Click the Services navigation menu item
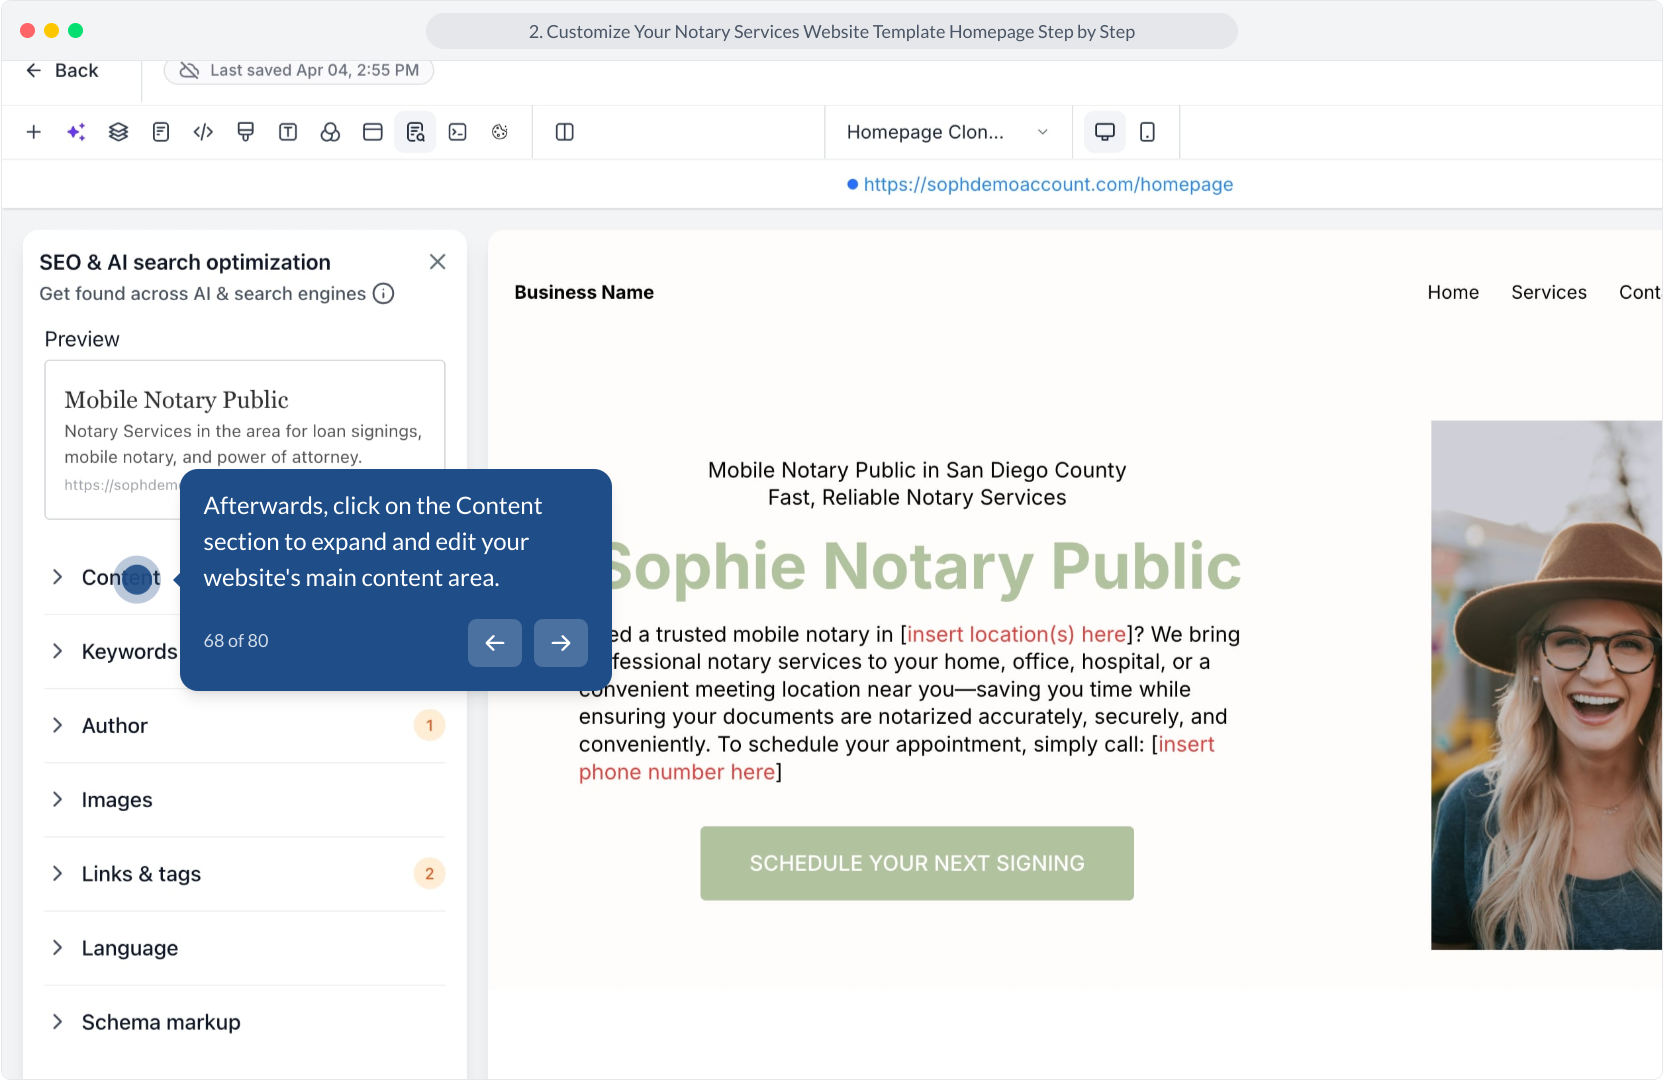Image resolution: width=1664 pixels, height=1080 pixels. pos(1549,292)
